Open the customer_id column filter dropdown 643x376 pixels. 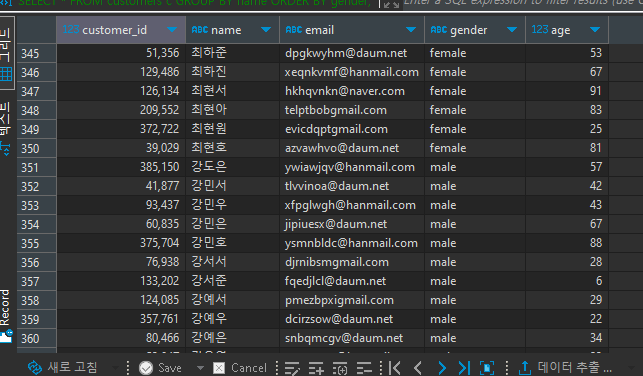[x=172, y=30]
